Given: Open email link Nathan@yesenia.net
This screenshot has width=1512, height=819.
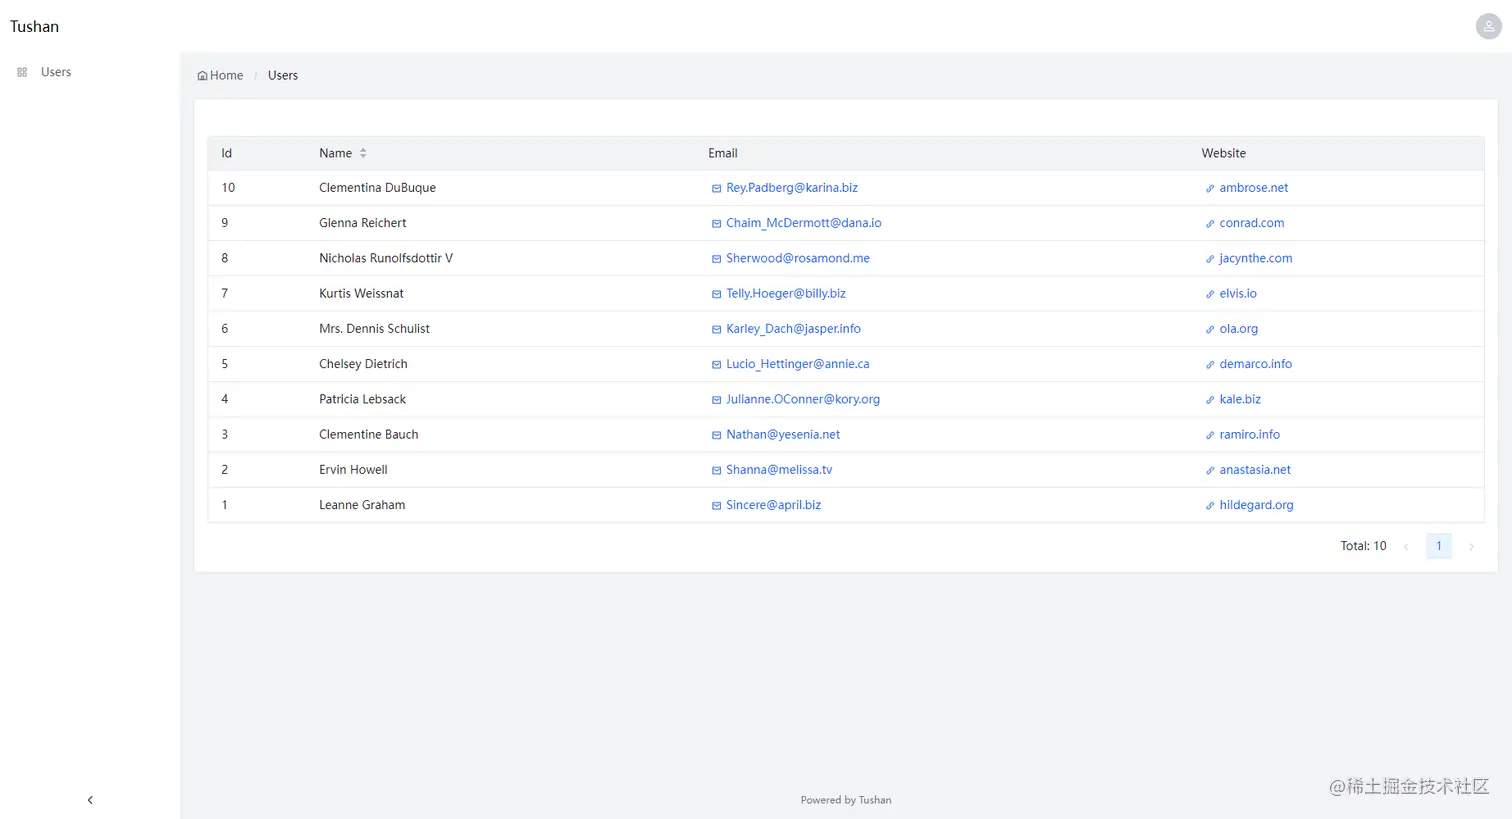Looking at the screenshot, I should [783, 434].
